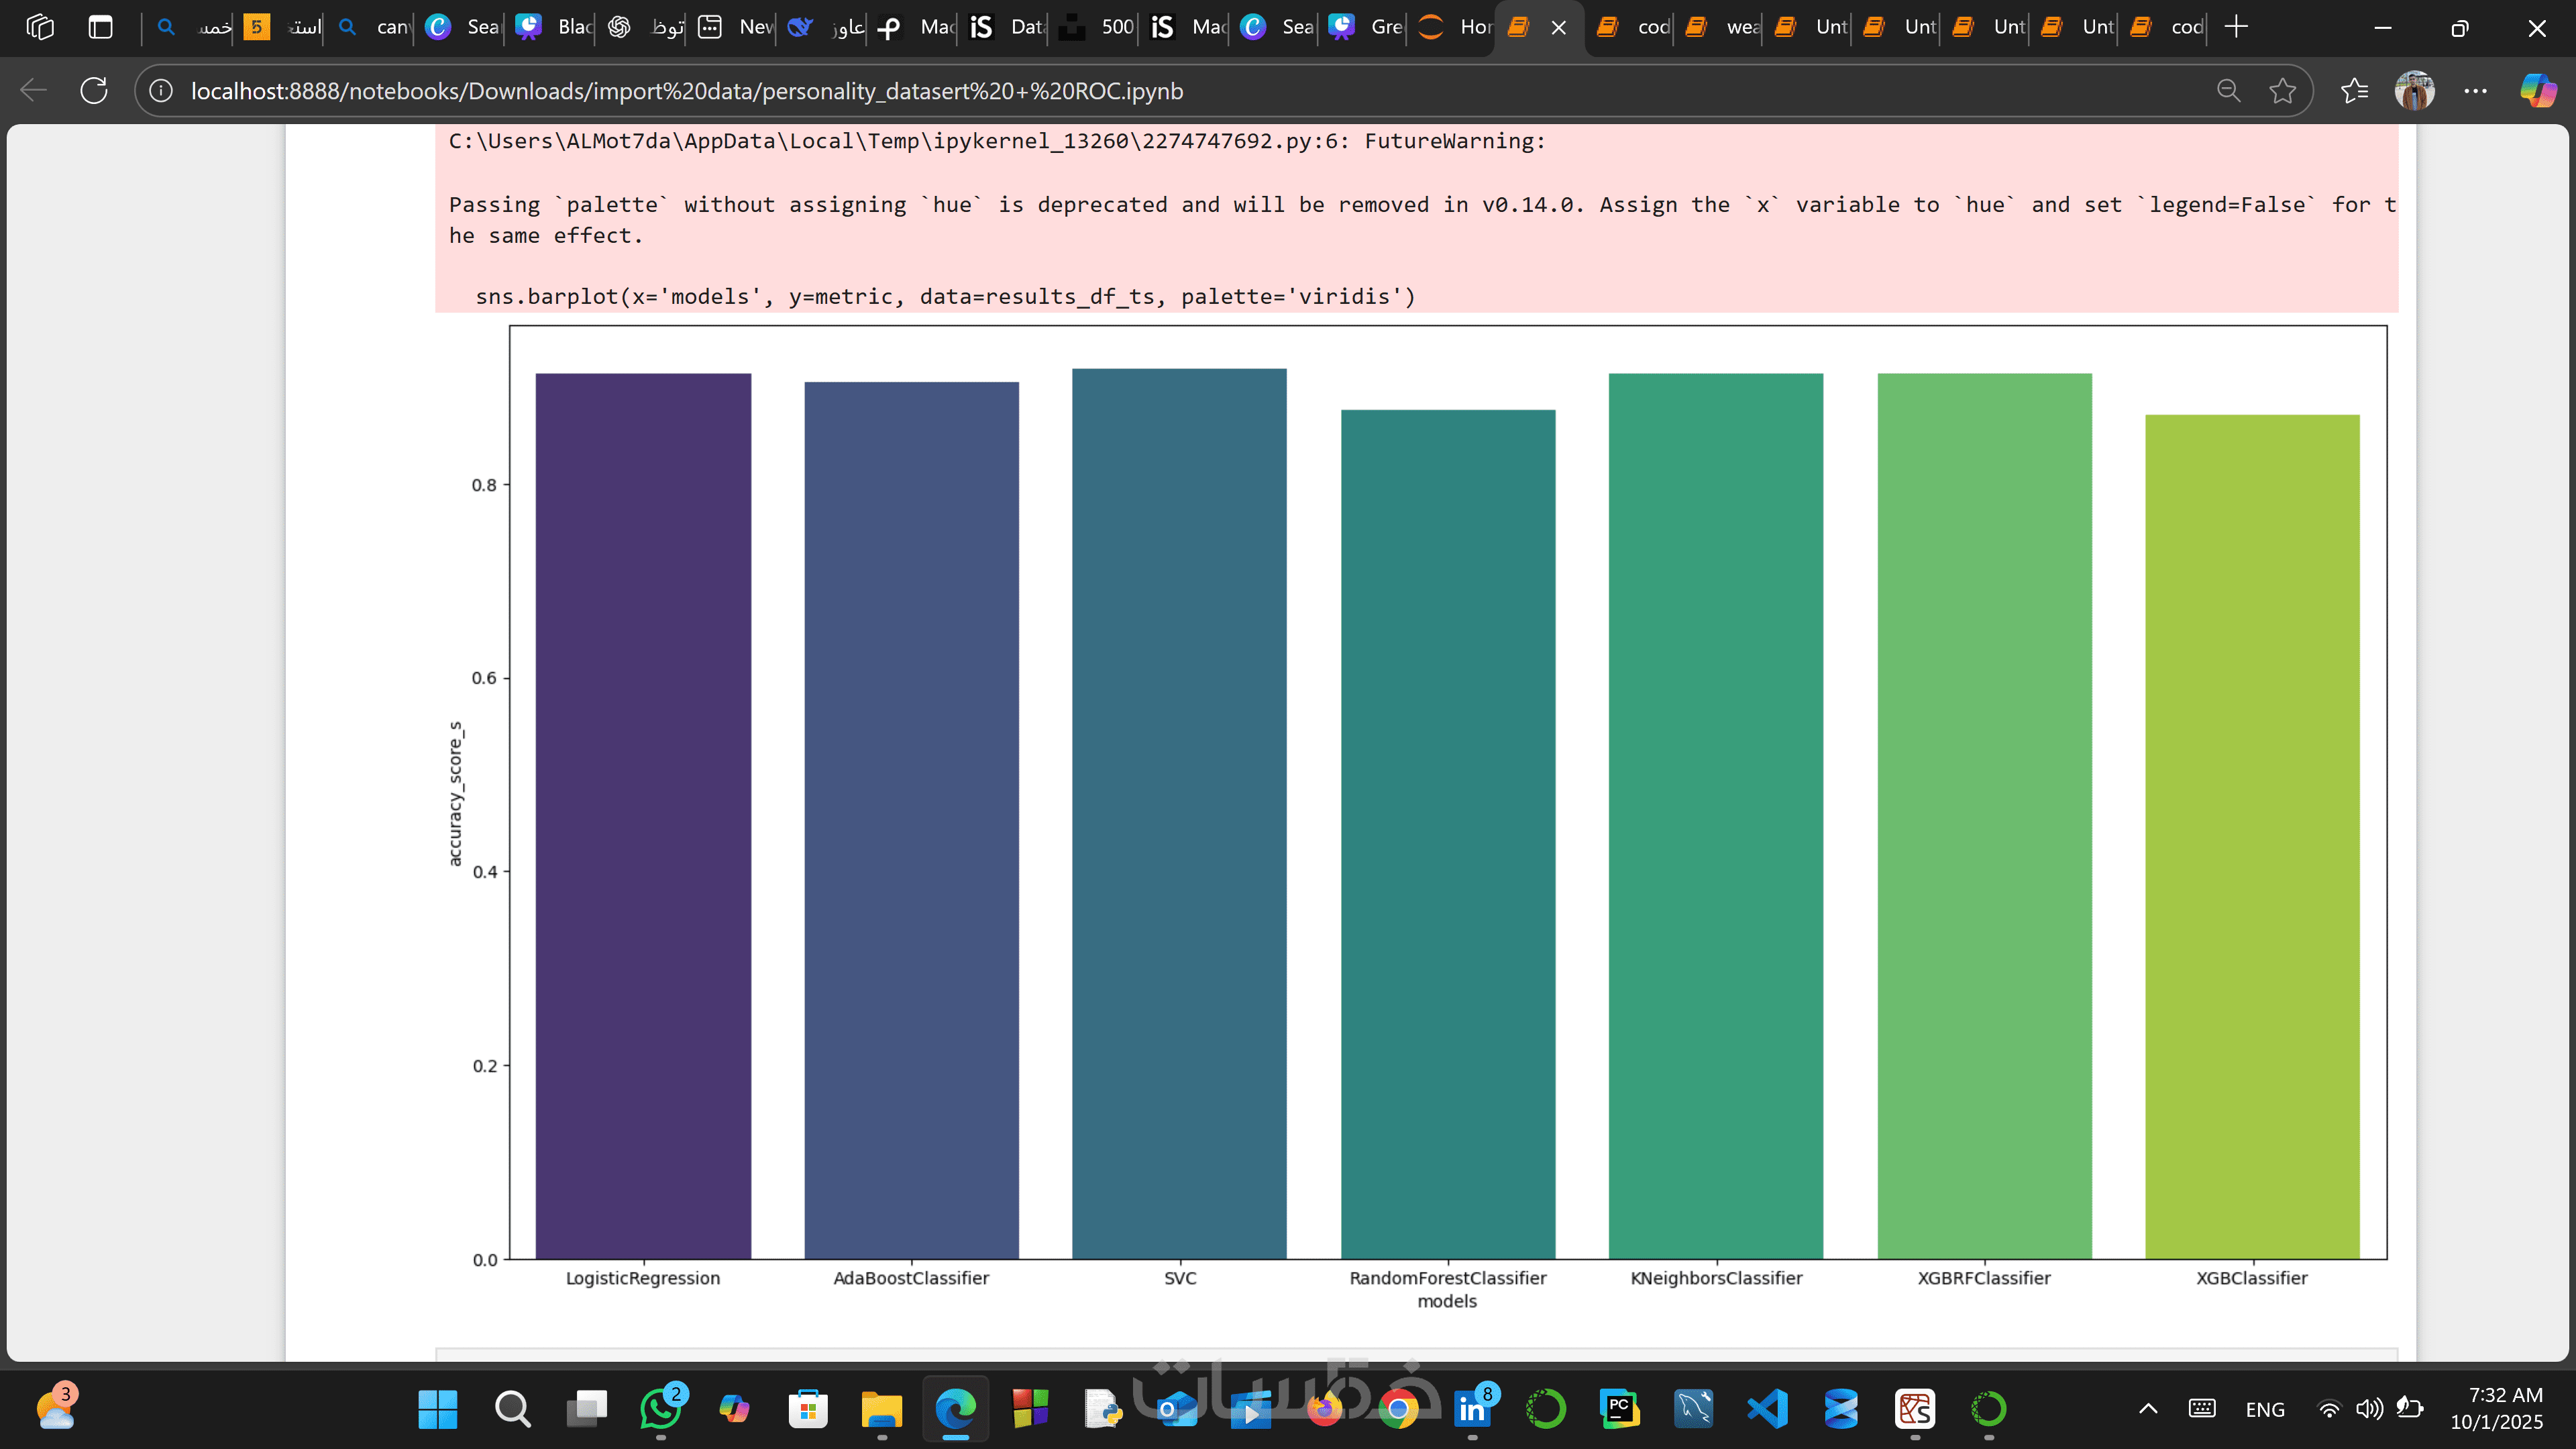This screenshot has height=1449, width=2576.
Task: Open tab actions menu icon
Action: (100, 27)
